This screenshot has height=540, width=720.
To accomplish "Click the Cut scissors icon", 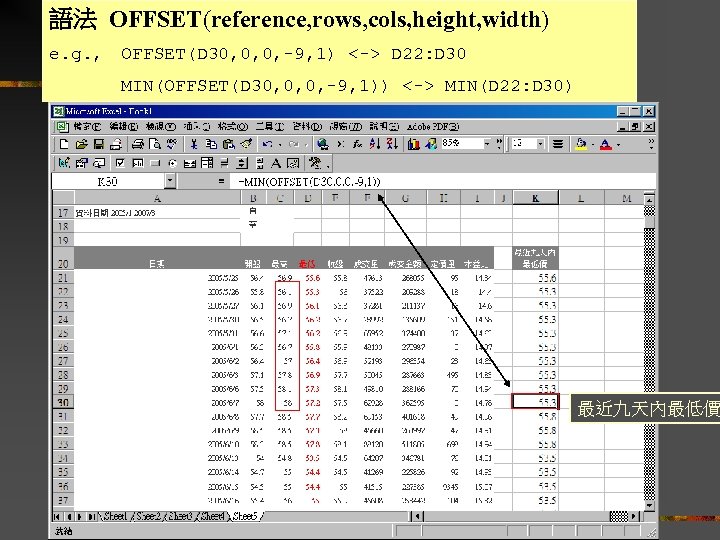I will (x=193, y=144).
